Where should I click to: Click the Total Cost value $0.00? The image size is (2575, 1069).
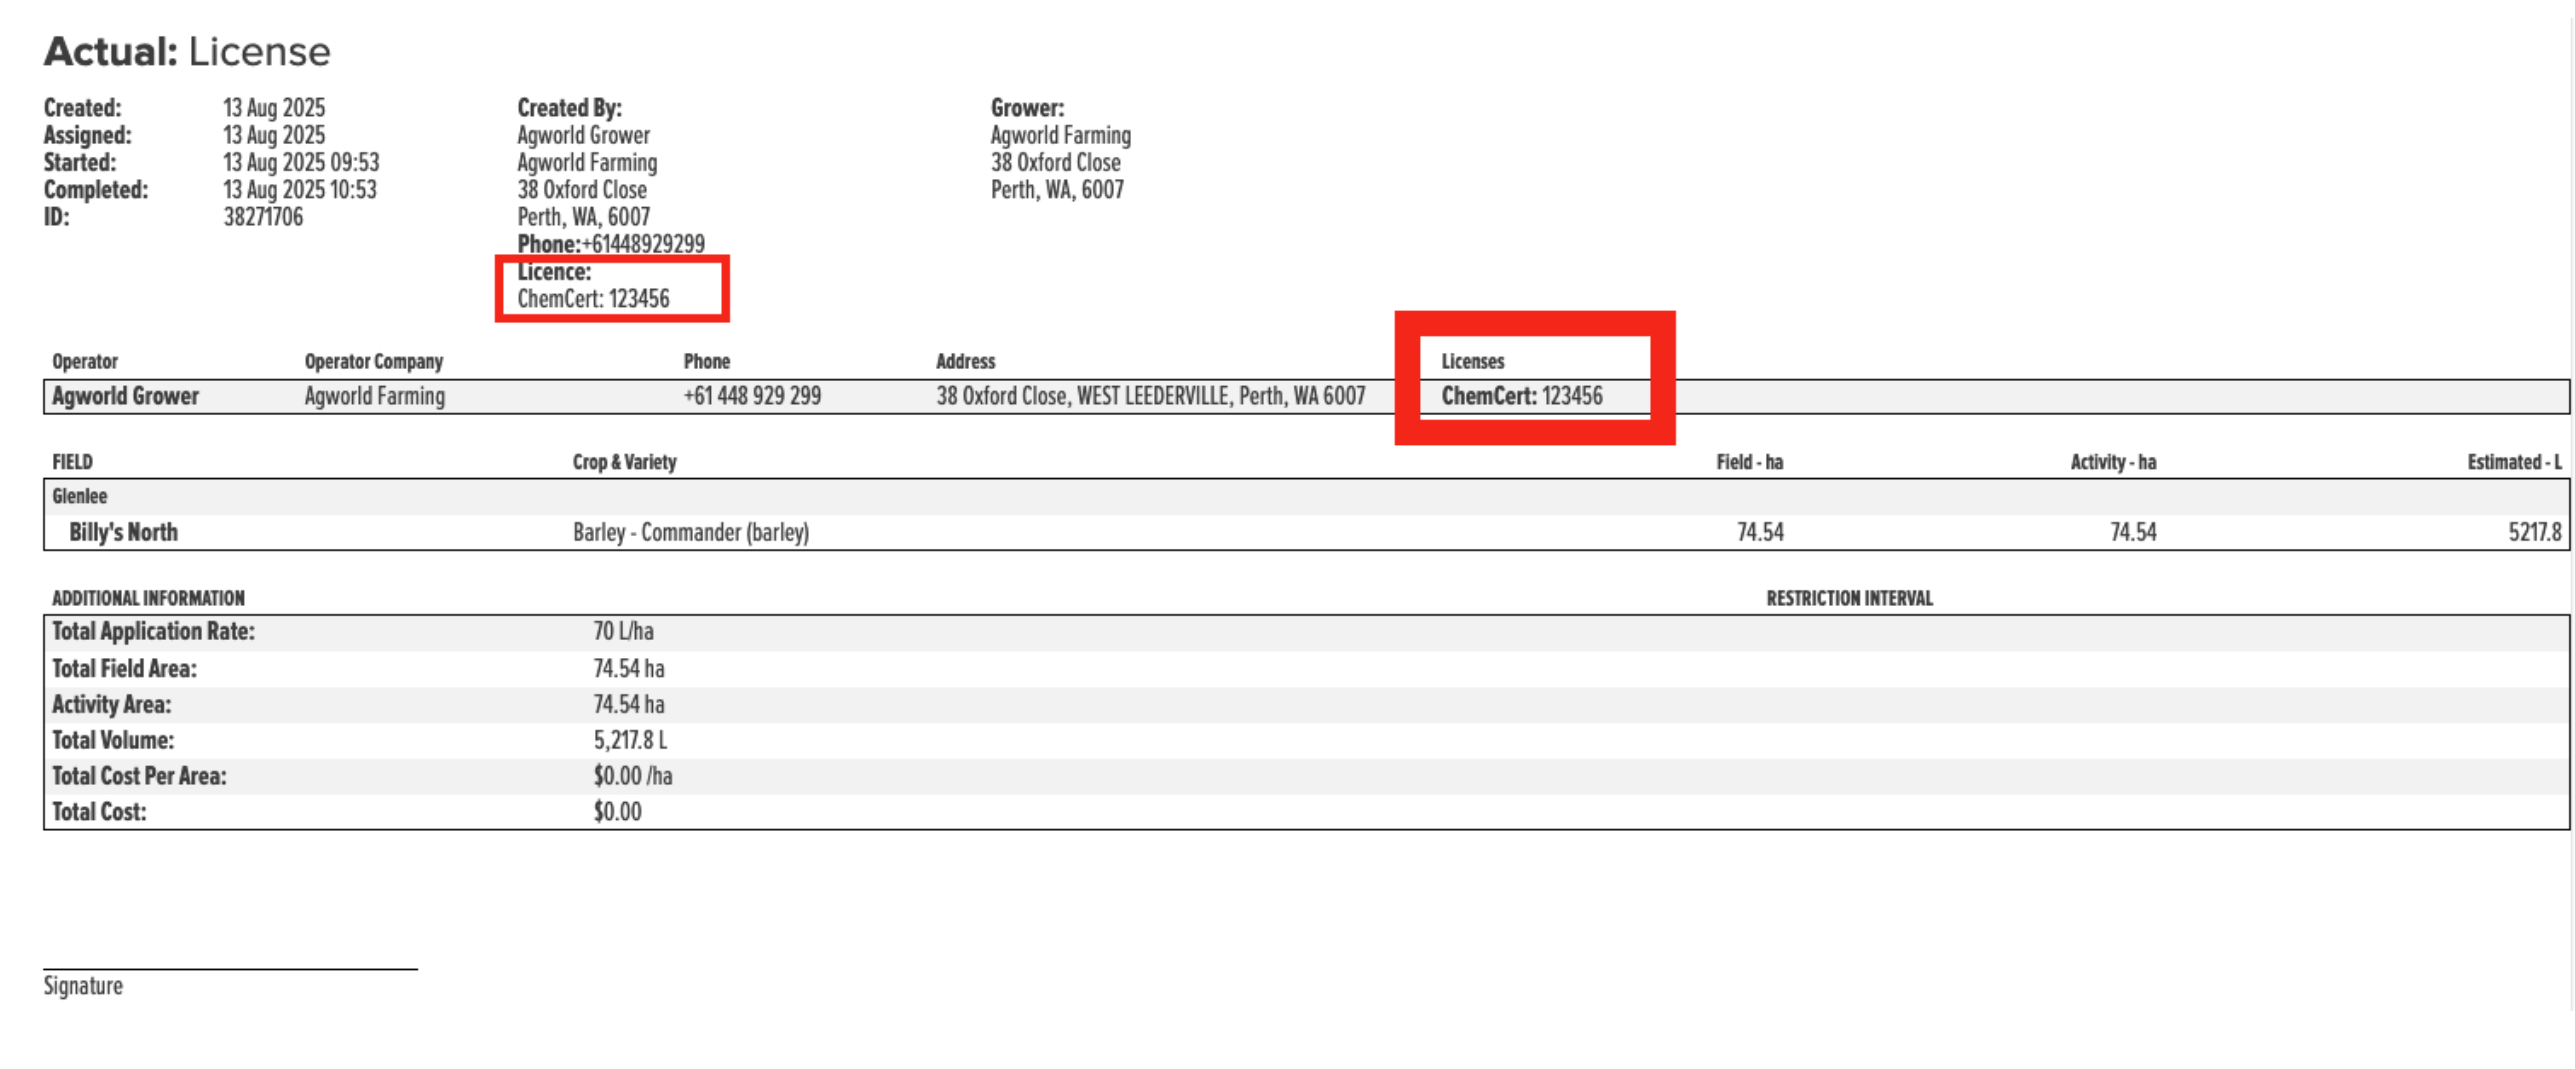[617, 811]
